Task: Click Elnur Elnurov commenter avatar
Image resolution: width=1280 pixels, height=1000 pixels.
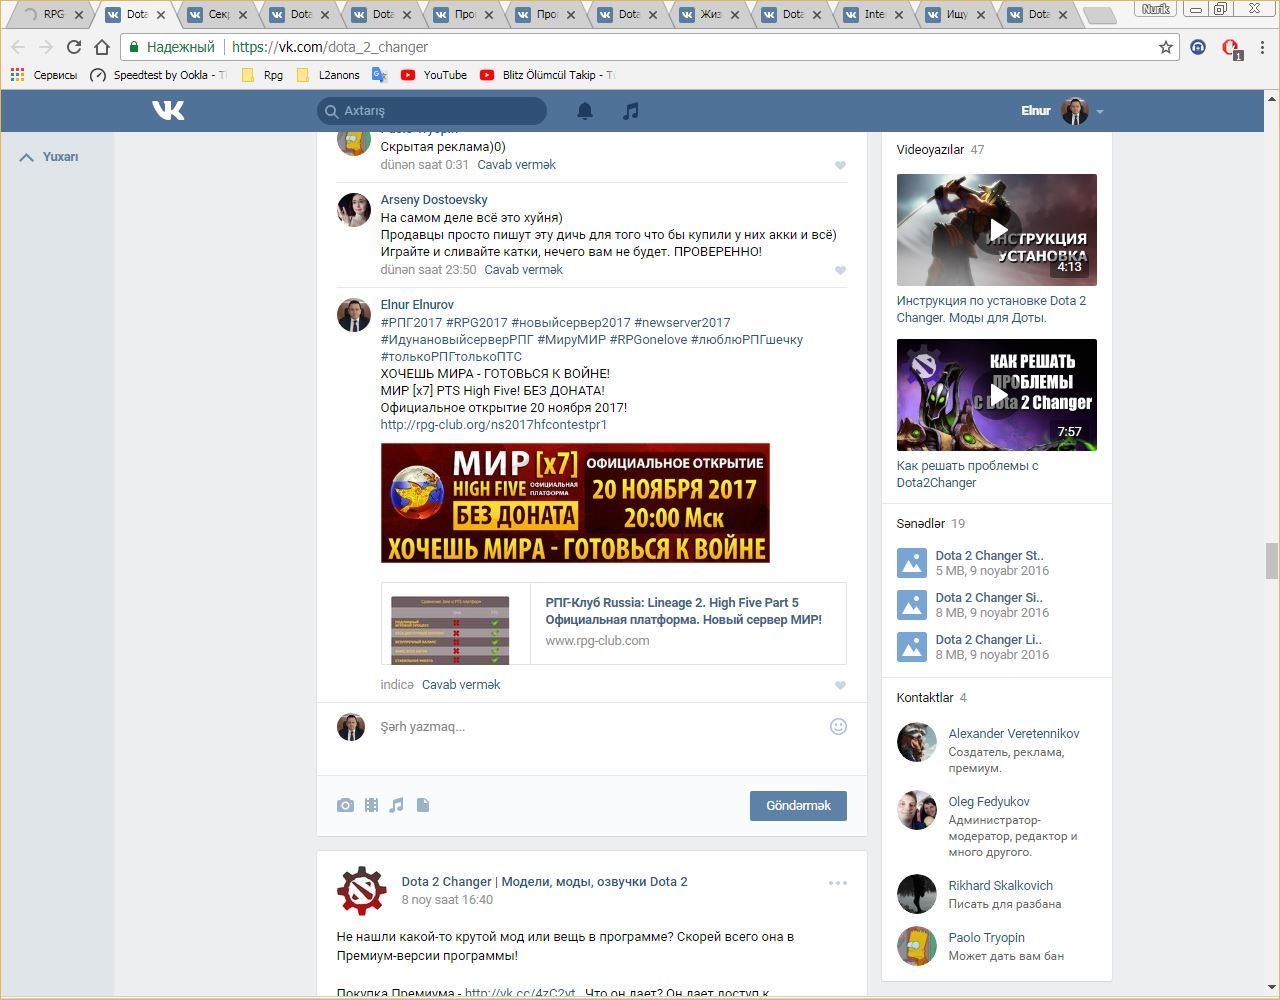Action: pyautogui.click(x=354, y=315)
